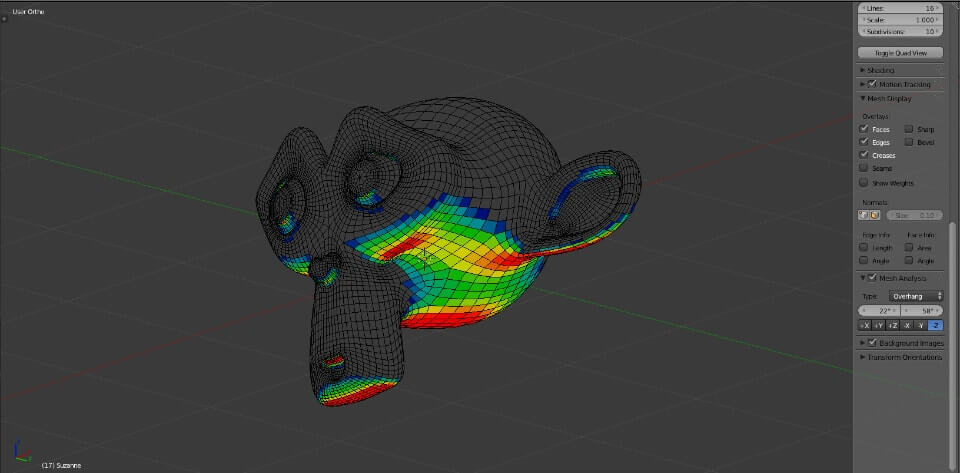
Task: Enable the Bevel overlay checkbox
Action: coord(909,141)
